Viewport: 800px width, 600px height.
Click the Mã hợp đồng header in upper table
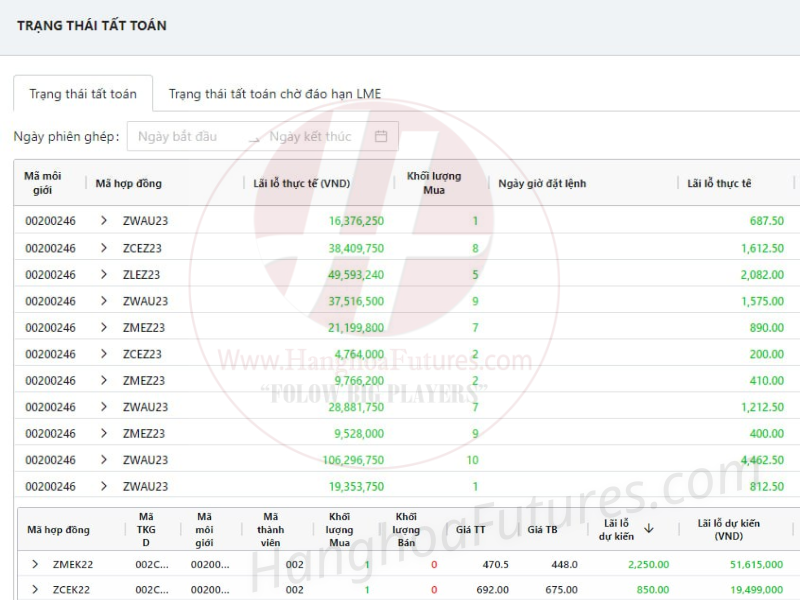point(129,183)
